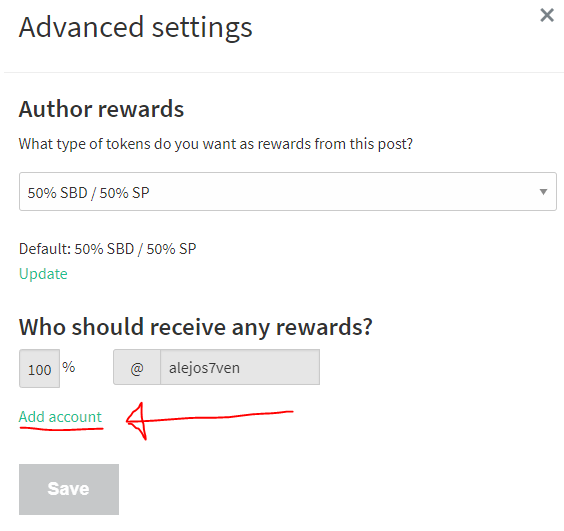Click the red underline beneath Add account
This screenshot has width=564, height=531.
click(62, 428)
